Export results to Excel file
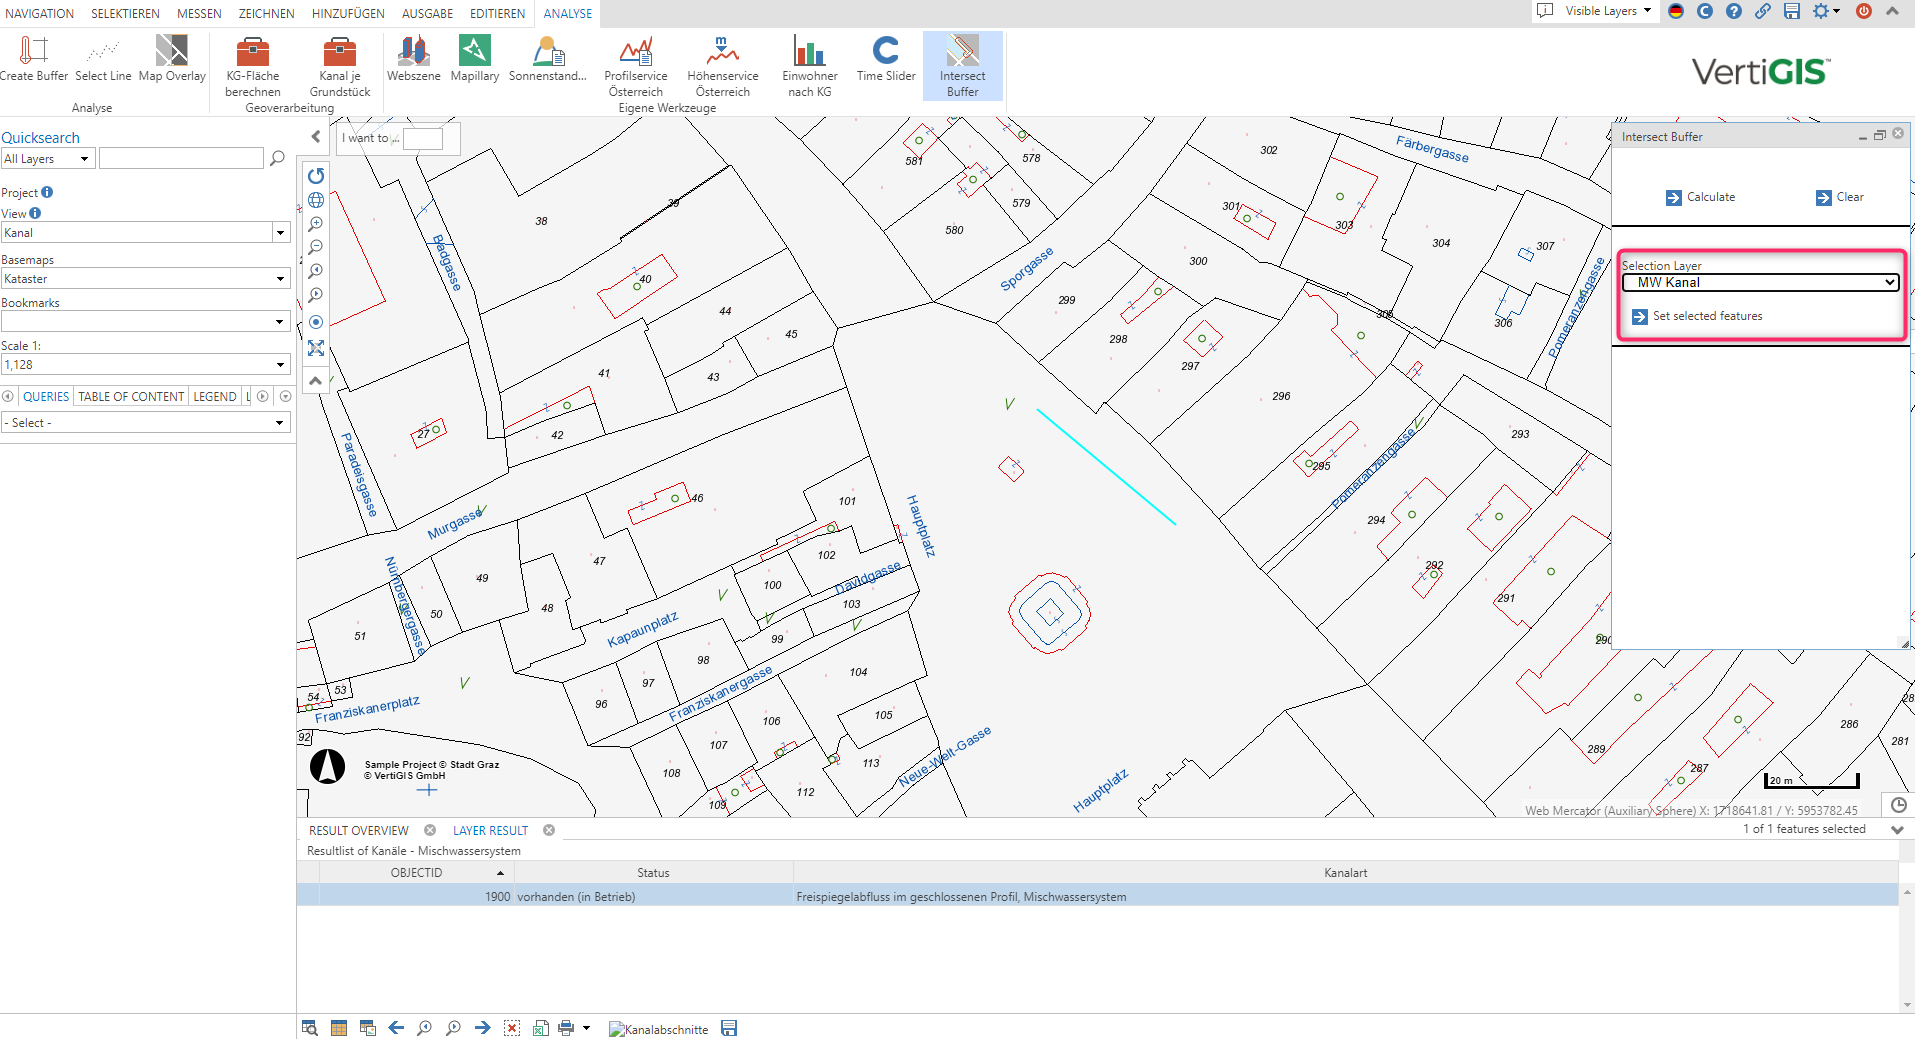The image size is (1915, 1039). pos(540,1028)
